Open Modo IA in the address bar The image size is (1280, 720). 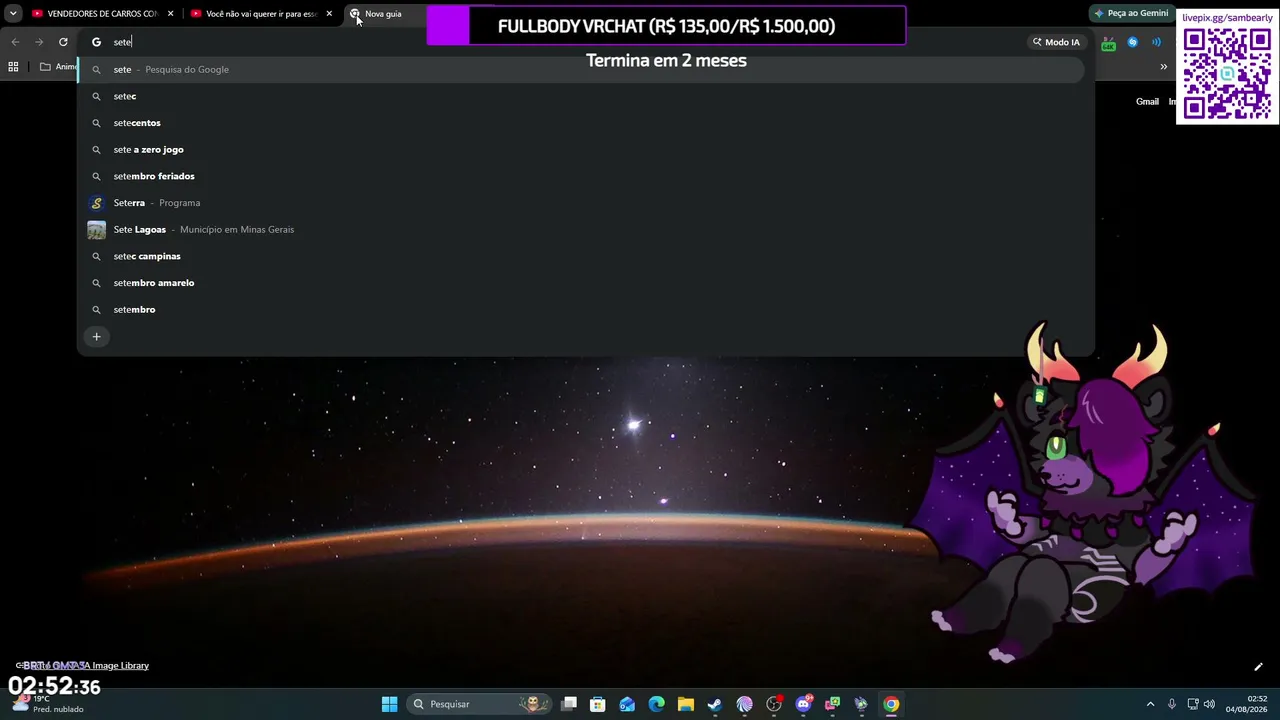coord(1056,42)
